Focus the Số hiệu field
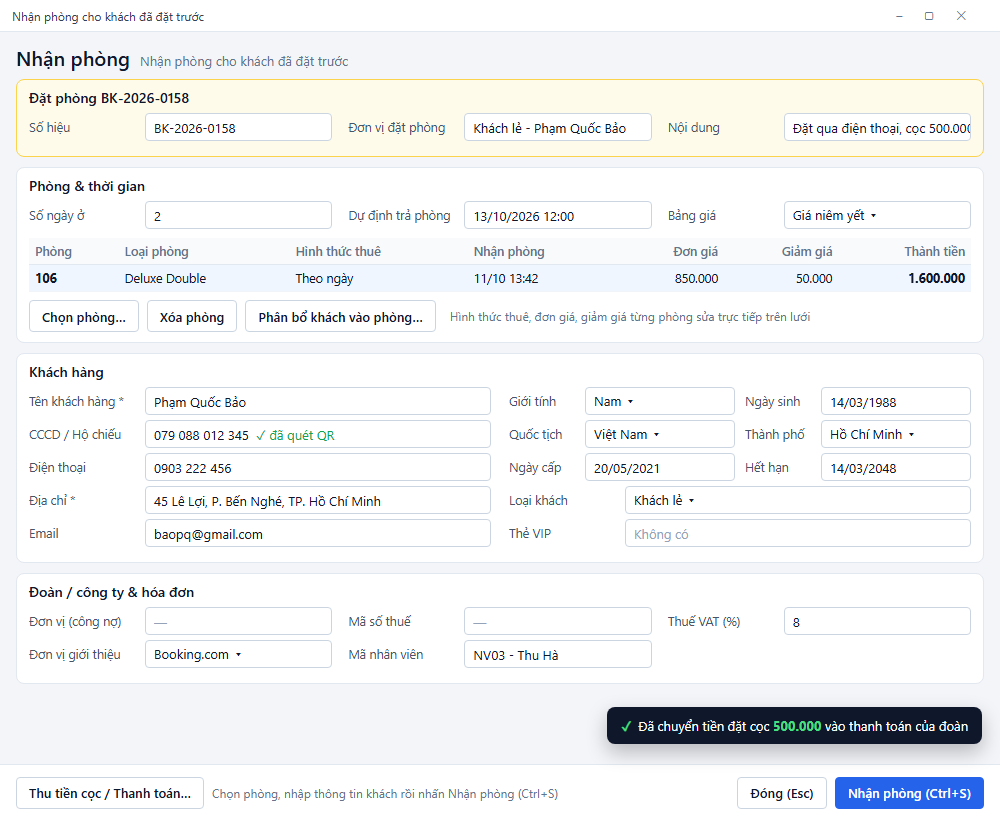Viewport: 1000px width, 820px height. pos(238,128)
